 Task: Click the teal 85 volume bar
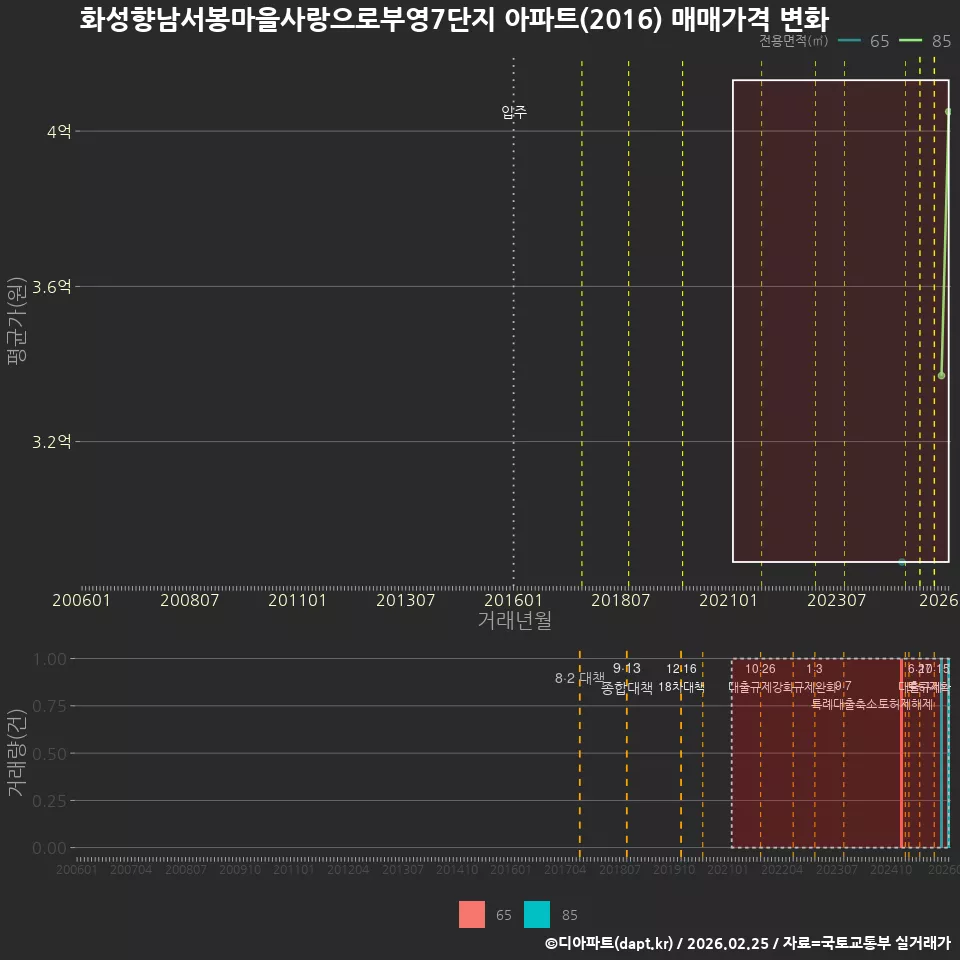[x=942, y=753]
